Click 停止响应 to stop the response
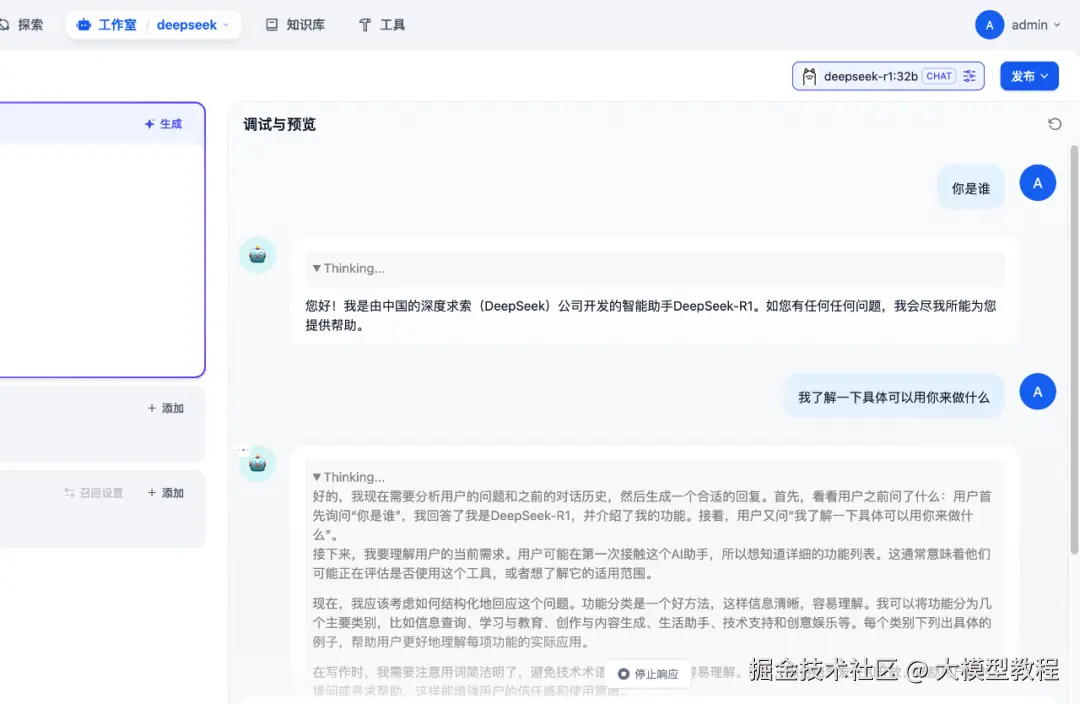The width and height of the screenshot is (1080, 704). [x=648, y=675]
